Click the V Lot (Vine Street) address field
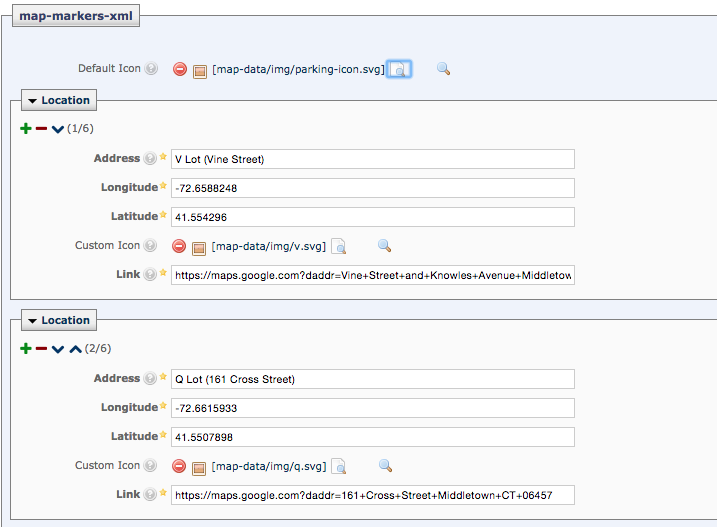This screenshot has width=717, height=527. [x=373, y=159]
